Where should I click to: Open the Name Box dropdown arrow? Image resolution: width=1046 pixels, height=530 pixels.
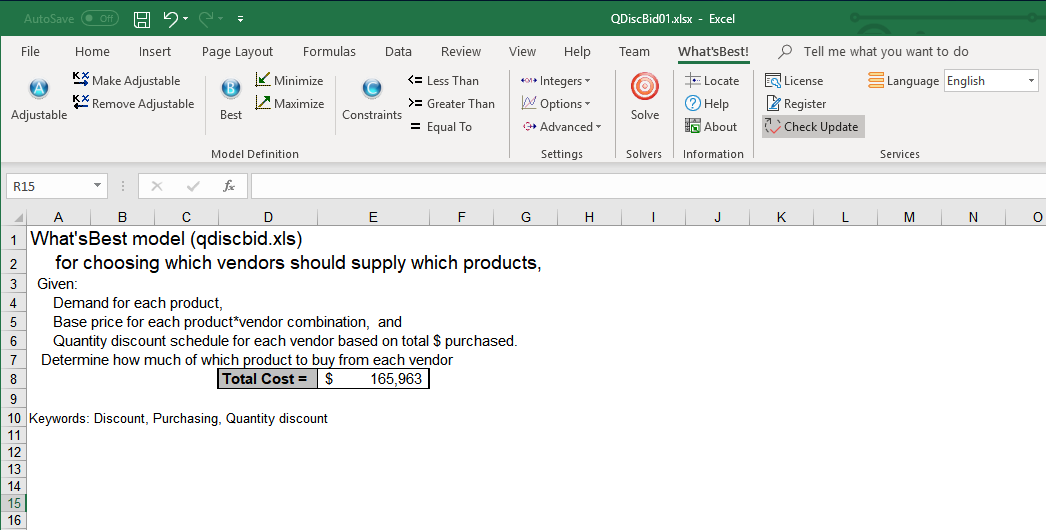97,186
